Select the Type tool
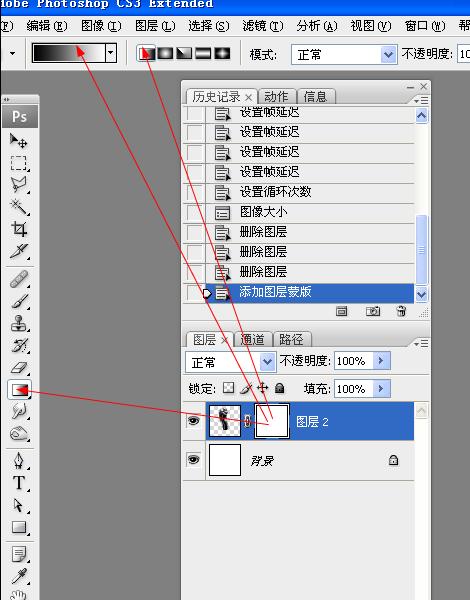Screen dimensions: 470x600 tap(18, 483)
